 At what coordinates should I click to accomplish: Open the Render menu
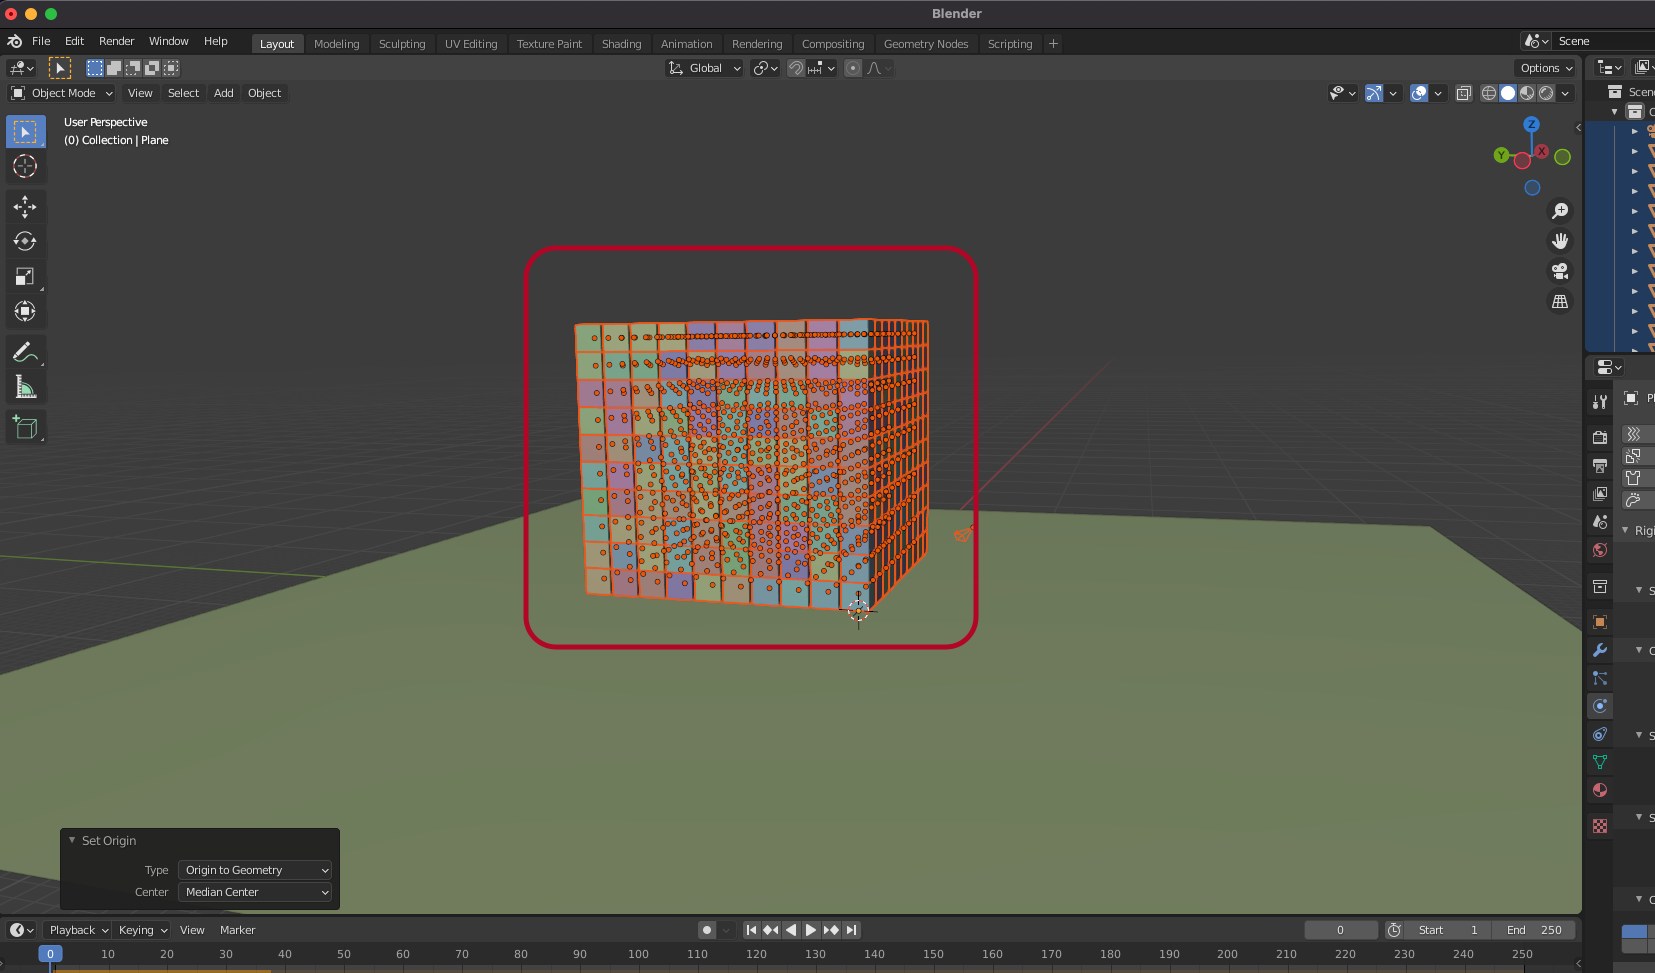point(116,41)
